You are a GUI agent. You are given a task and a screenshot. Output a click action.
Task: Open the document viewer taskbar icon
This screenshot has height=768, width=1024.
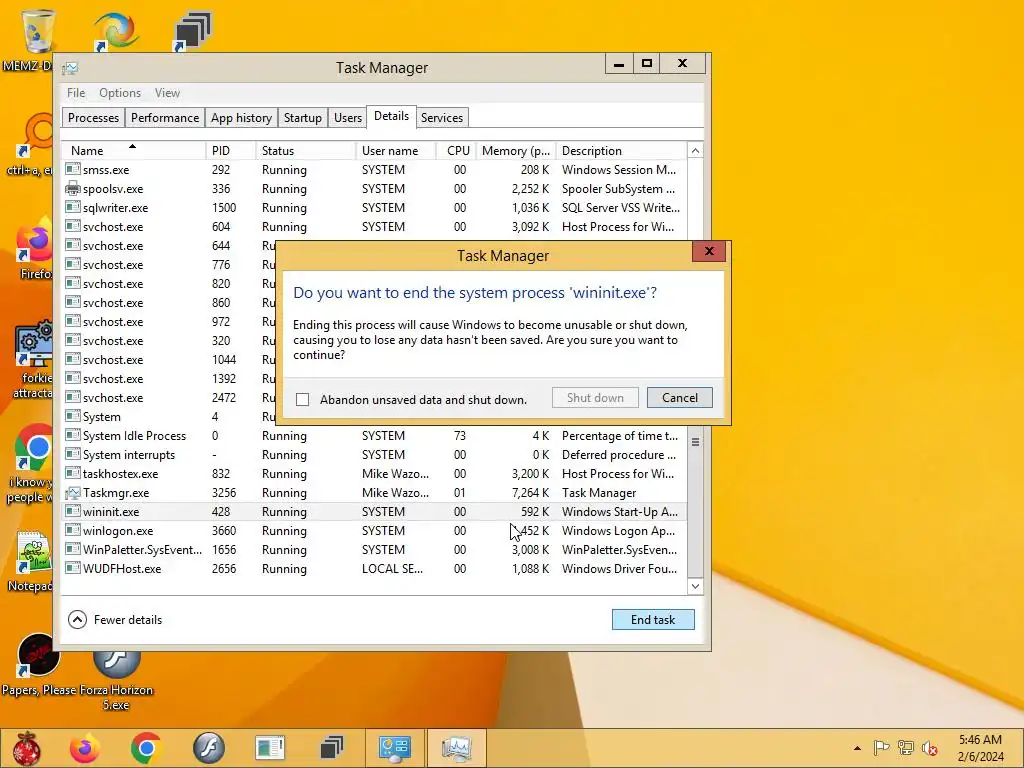(x=270, y=748)
